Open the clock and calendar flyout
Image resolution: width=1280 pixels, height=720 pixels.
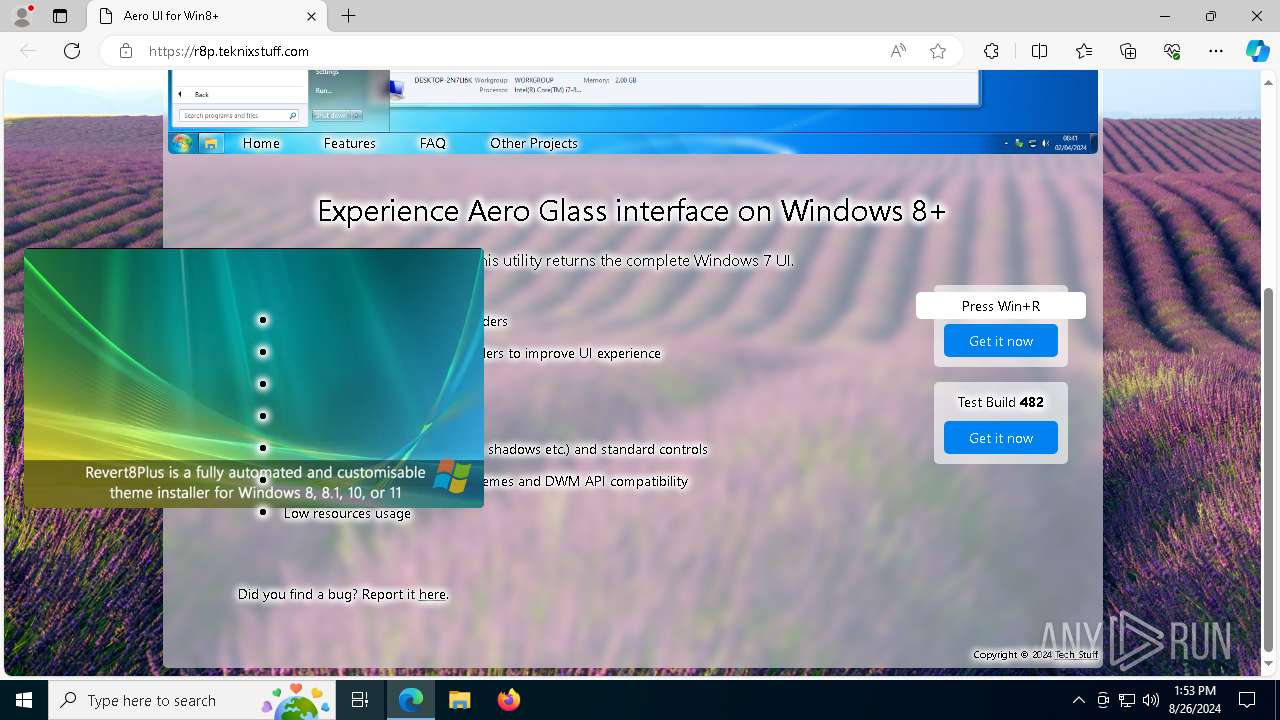coord(1194,700)
